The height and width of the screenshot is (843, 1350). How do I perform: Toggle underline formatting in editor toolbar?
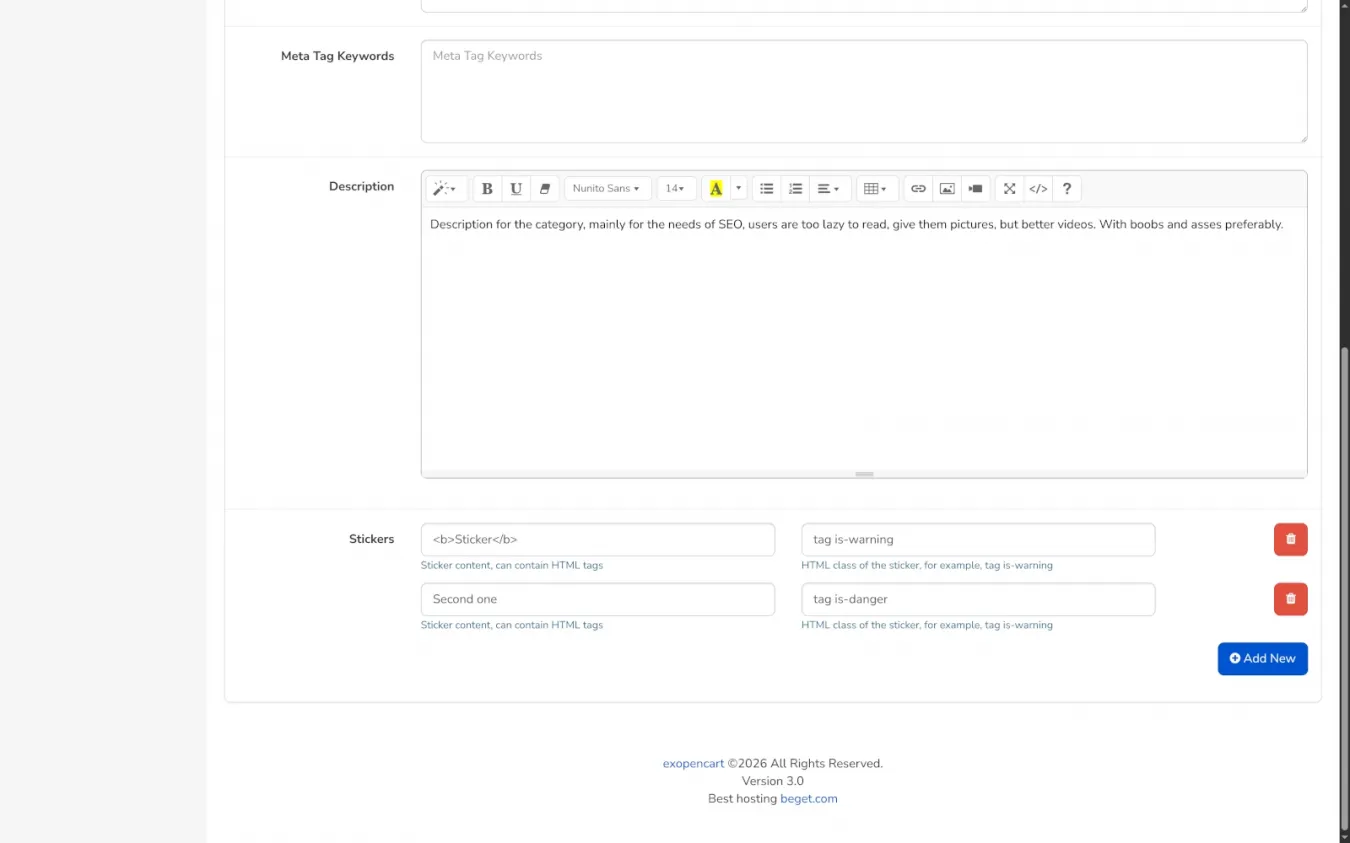[x=516, y=189]
